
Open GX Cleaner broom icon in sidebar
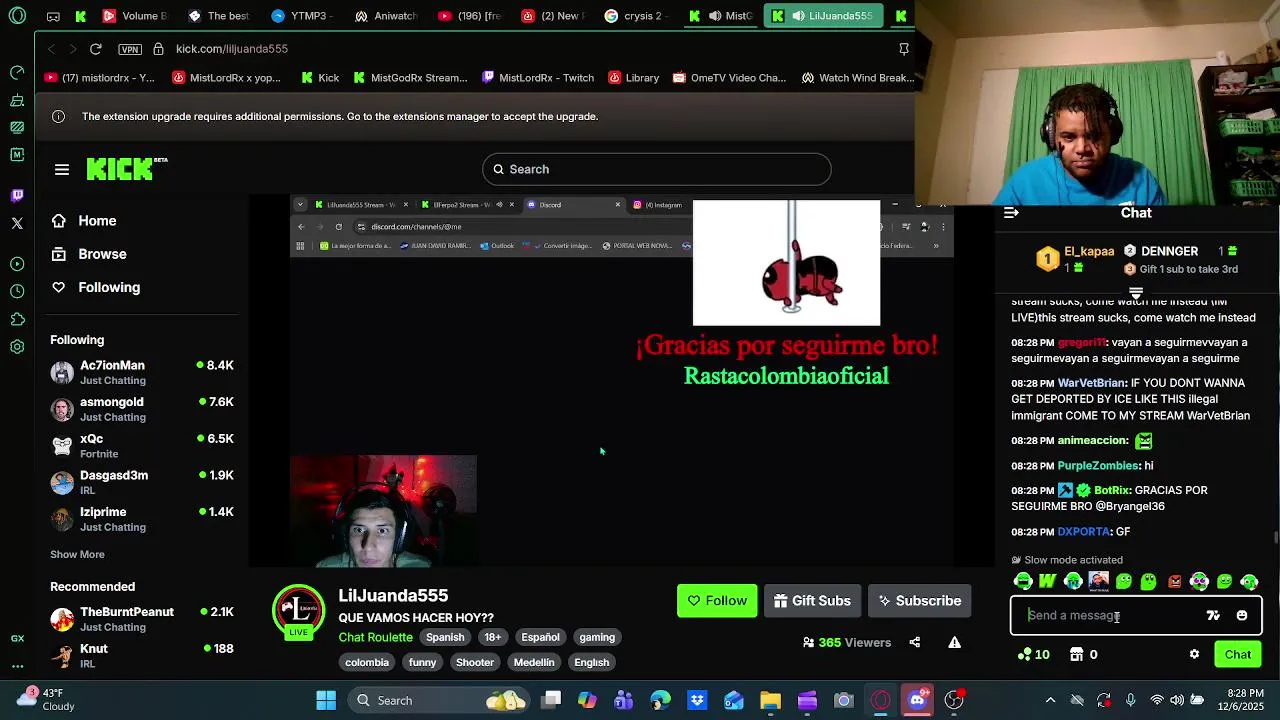pyautogui.click(x=17, y=100)
